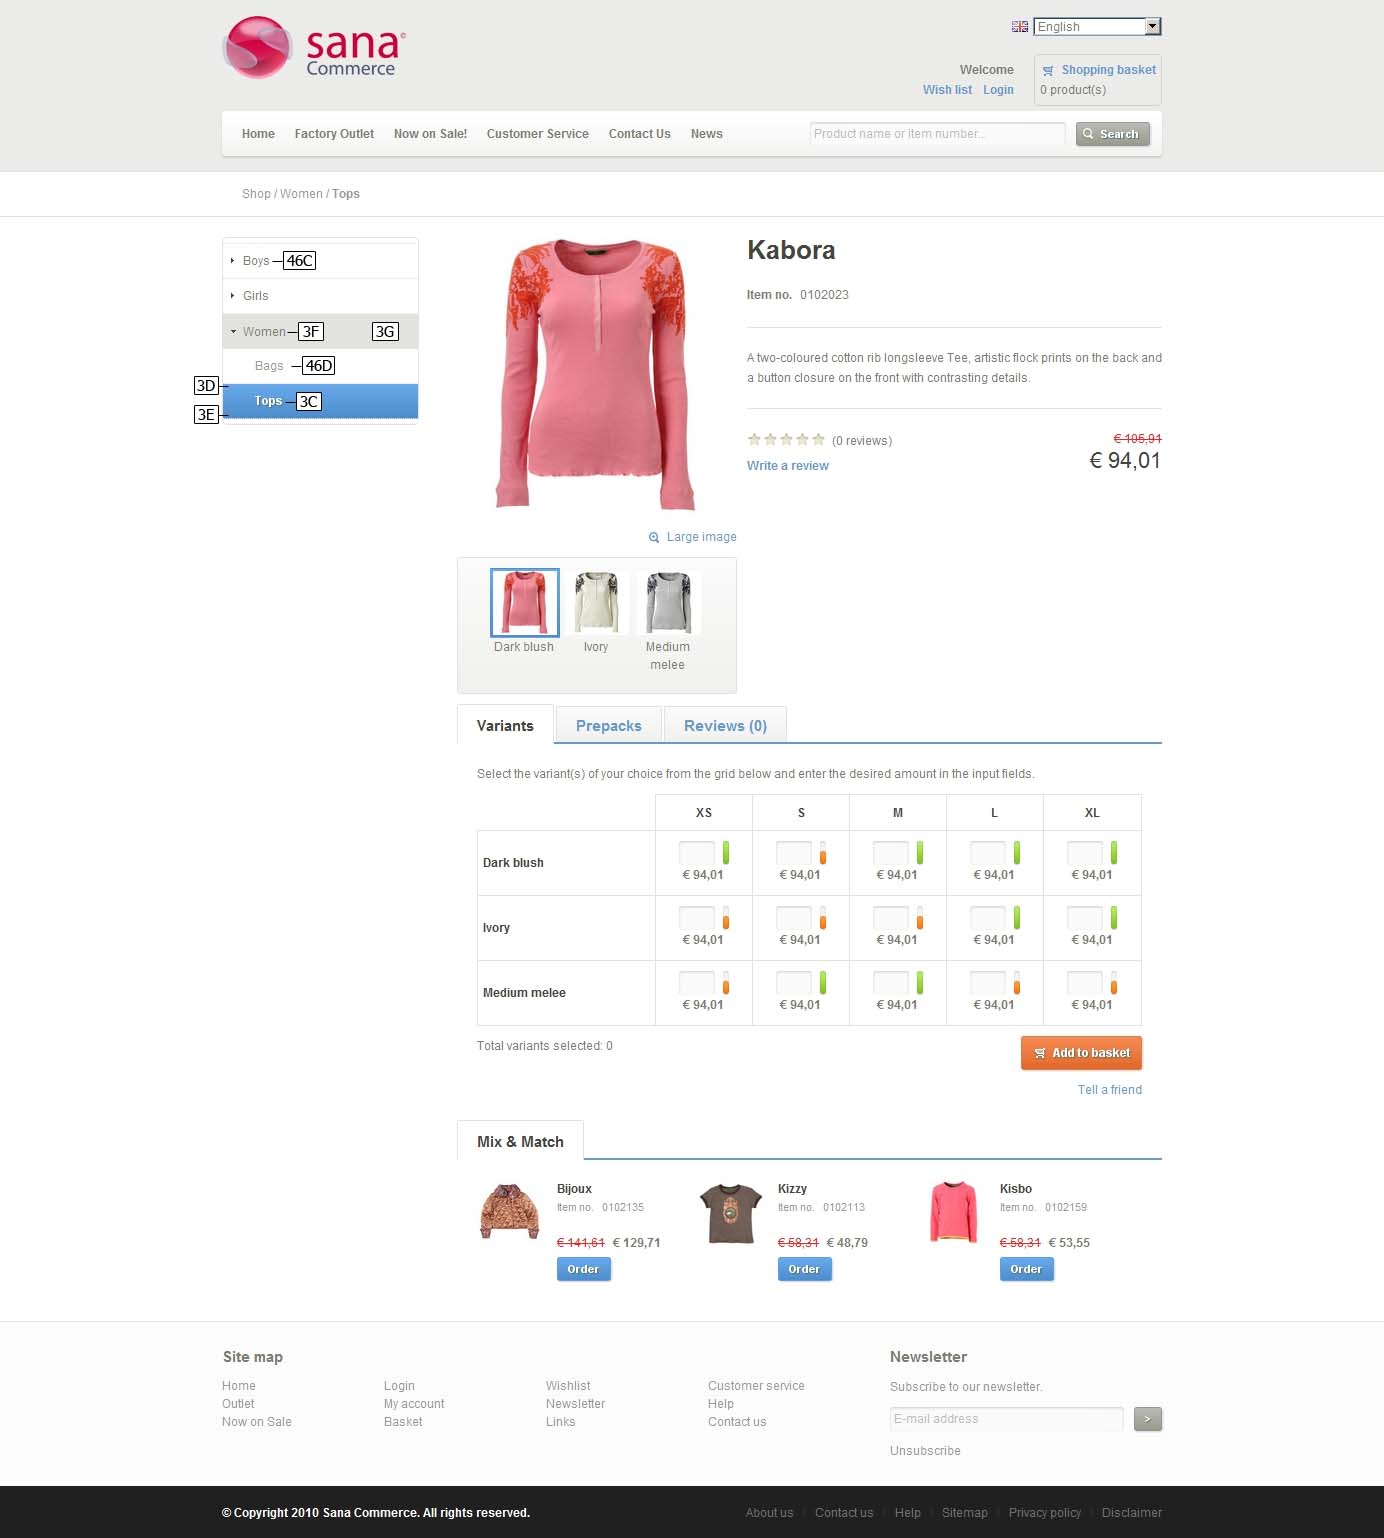Click the shopping basket cart icon

[1048, 71]
